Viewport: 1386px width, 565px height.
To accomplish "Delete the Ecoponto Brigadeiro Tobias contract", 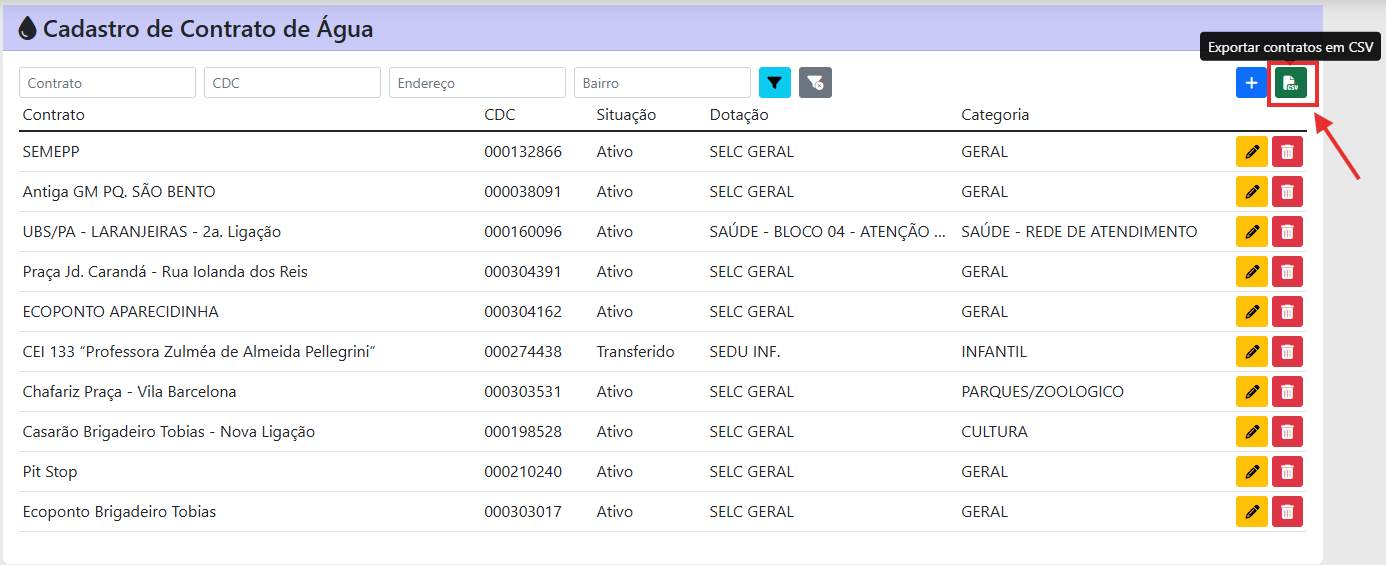I will 1287,512.
